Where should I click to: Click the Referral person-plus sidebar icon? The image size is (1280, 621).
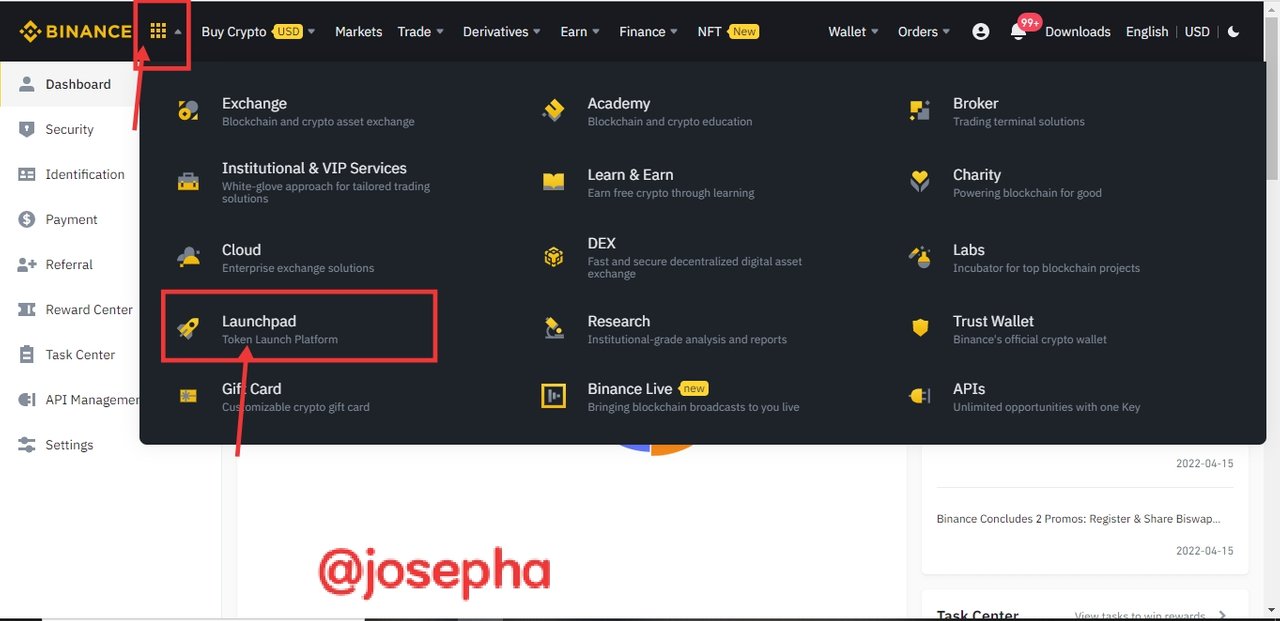click(27, 264)
